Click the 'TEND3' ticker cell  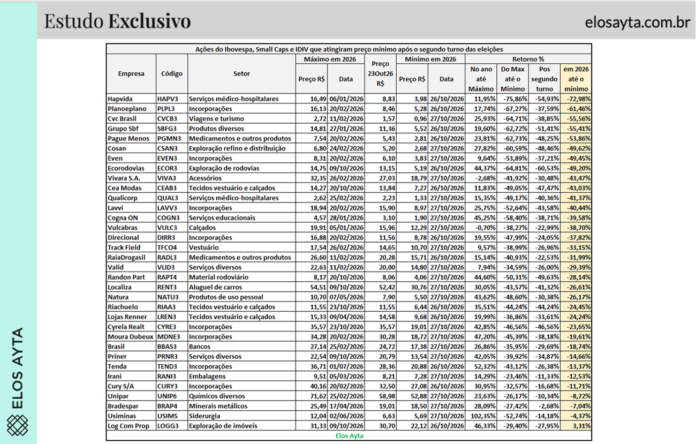172,366
